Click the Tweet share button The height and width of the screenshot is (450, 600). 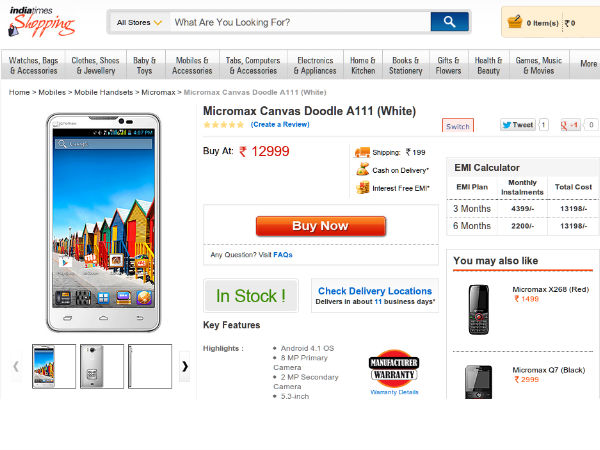(518, 125)
